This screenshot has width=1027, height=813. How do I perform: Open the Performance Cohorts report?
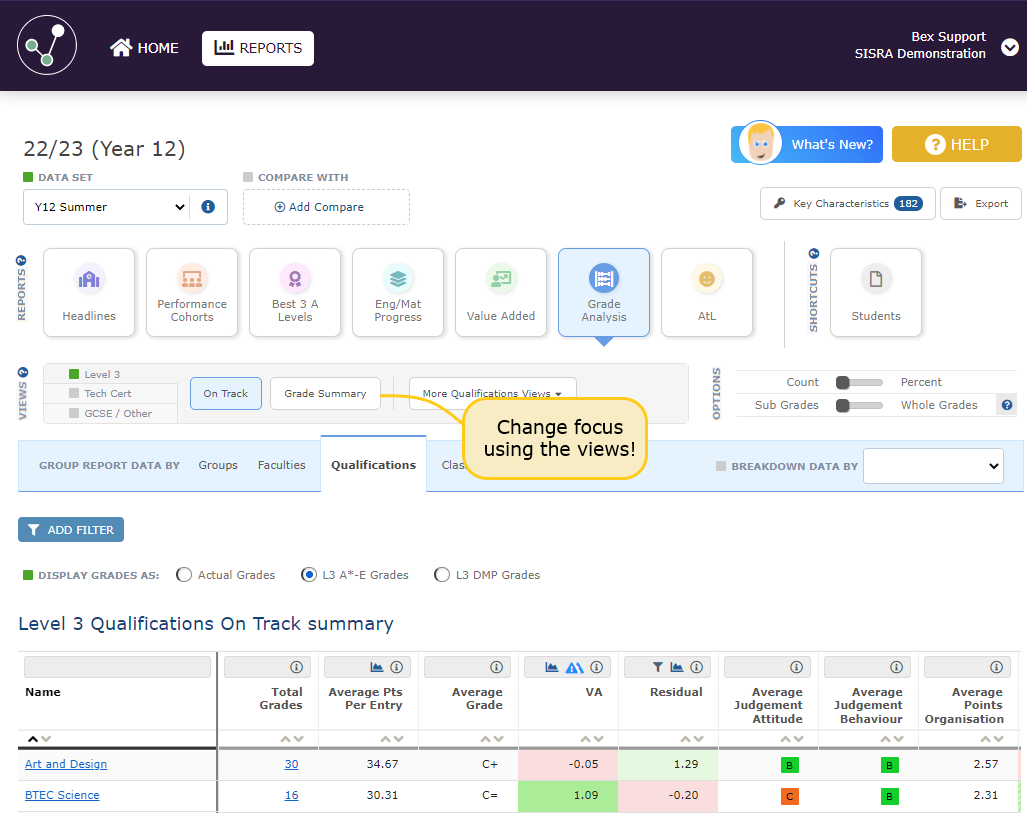192,292
